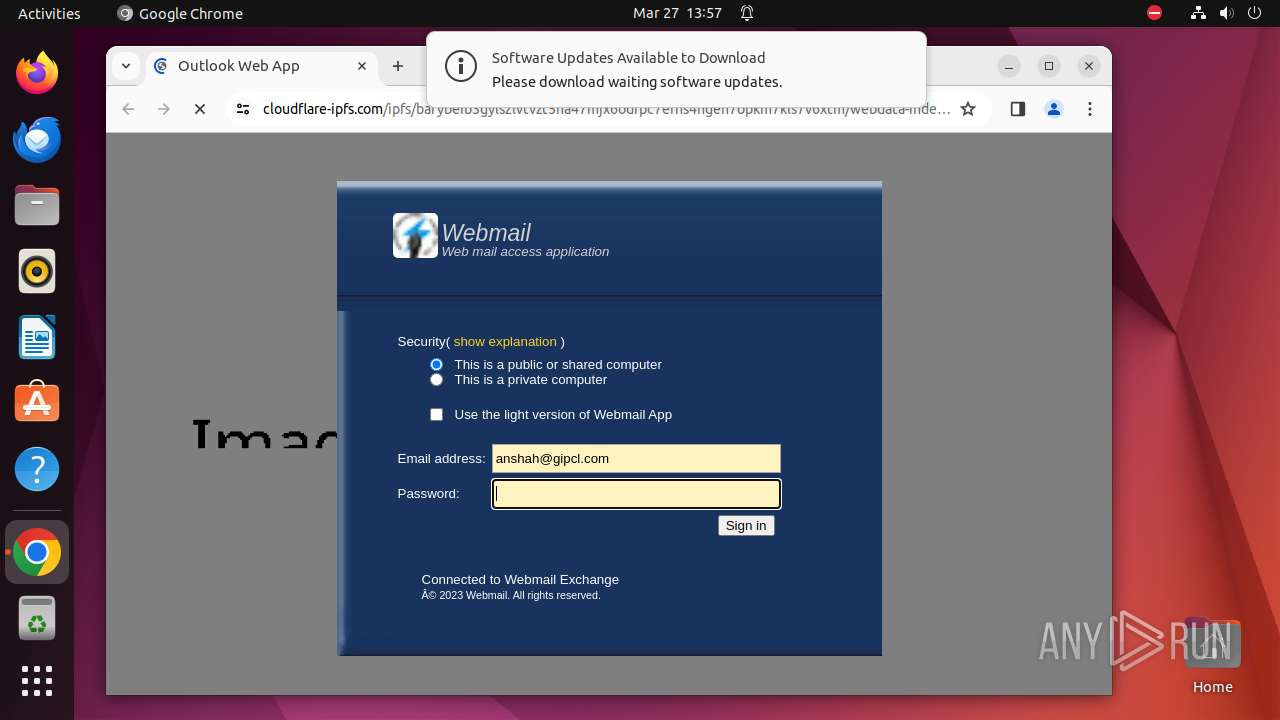Select 'This is a private computer'
Viewport: 1280px width, 720px height.
click(436, 380)
